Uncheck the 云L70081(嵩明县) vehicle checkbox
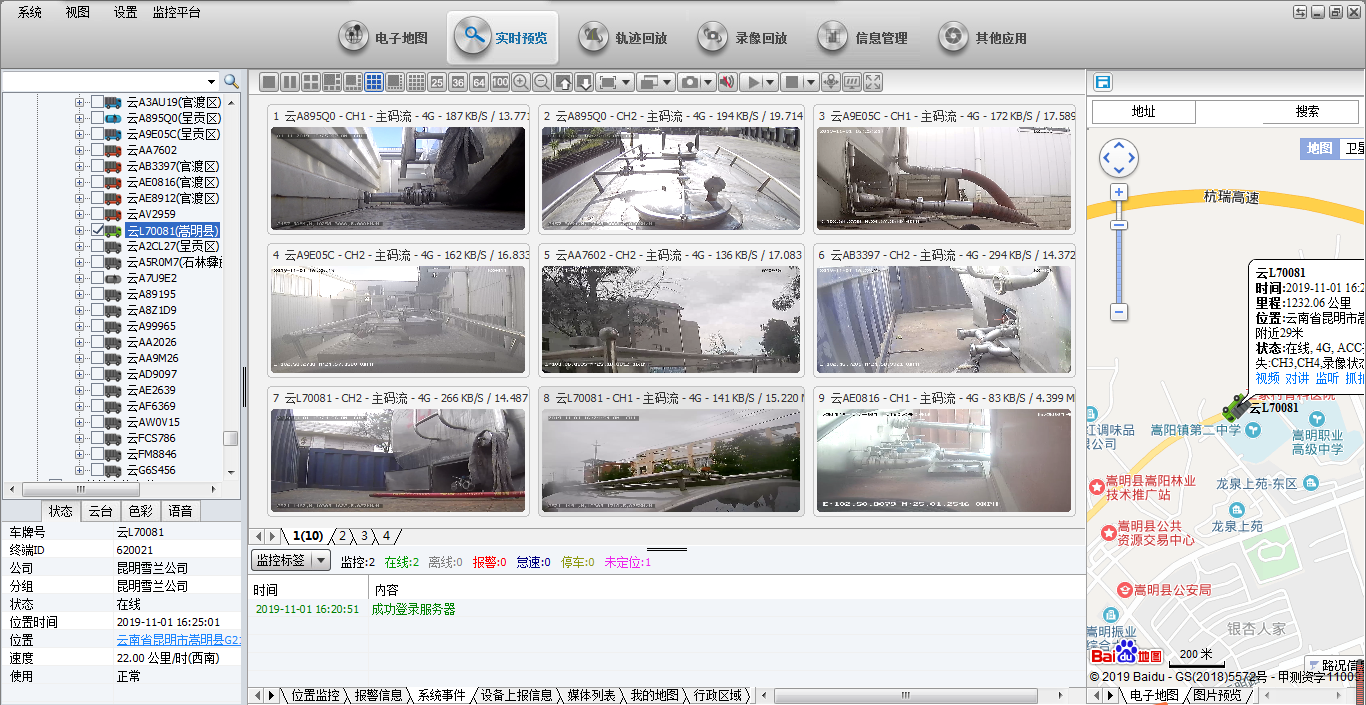Viewport: 1366px width, 705px height. 95,230
